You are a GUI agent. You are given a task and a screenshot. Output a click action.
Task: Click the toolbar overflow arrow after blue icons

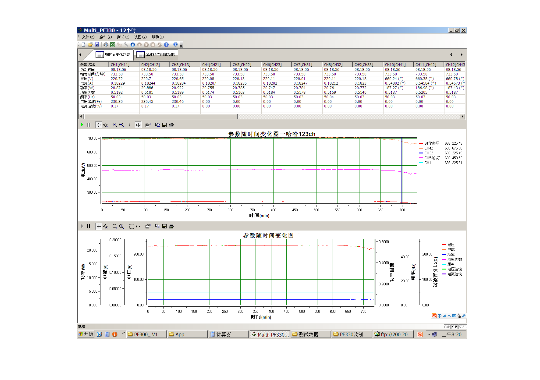tap(181, 45)
